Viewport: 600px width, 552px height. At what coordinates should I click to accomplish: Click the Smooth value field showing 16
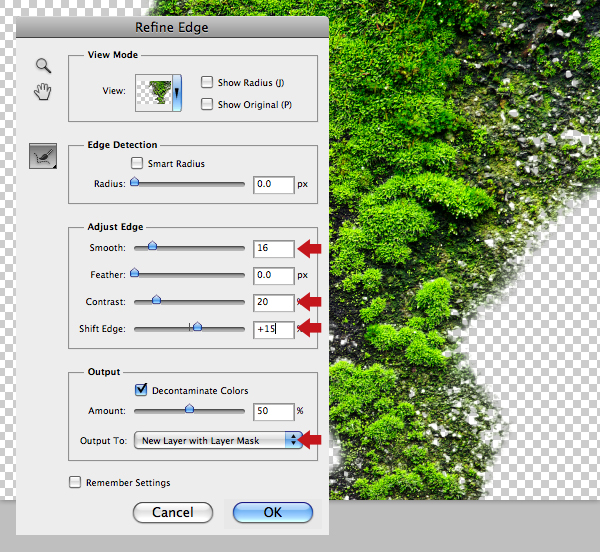tap(274, 249)
